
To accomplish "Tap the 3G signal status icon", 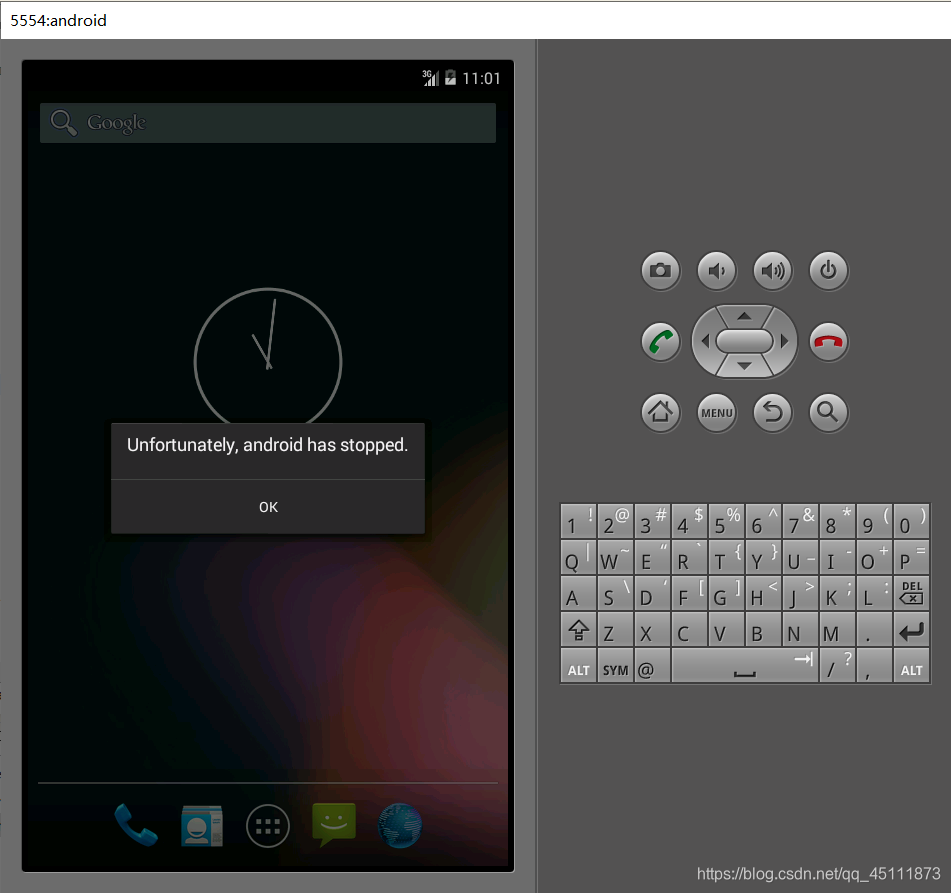I will [430, 78].
